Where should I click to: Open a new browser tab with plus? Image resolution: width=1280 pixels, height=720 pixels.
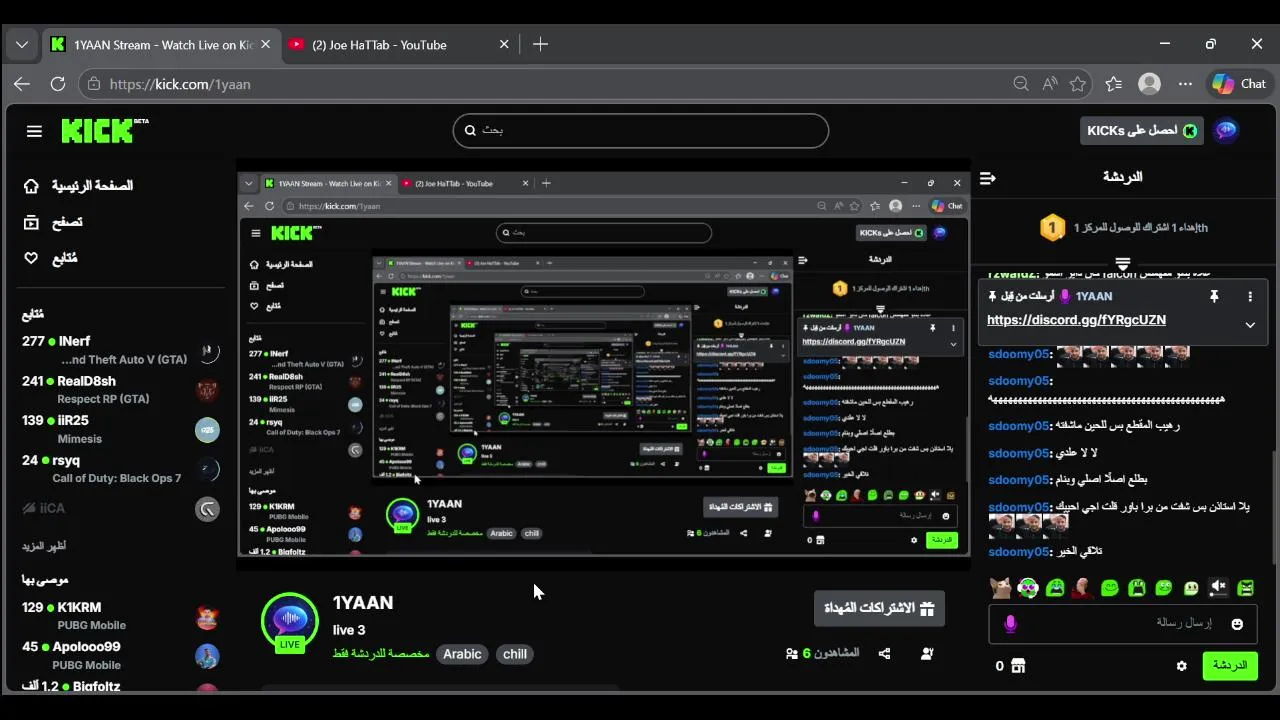pyautogui.click(x=540, y=44)
